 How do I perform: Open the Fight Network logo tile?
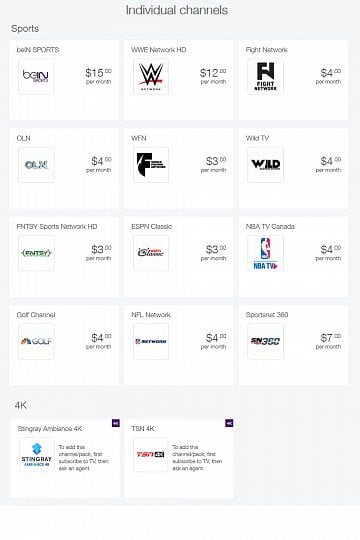coord(265,76)
